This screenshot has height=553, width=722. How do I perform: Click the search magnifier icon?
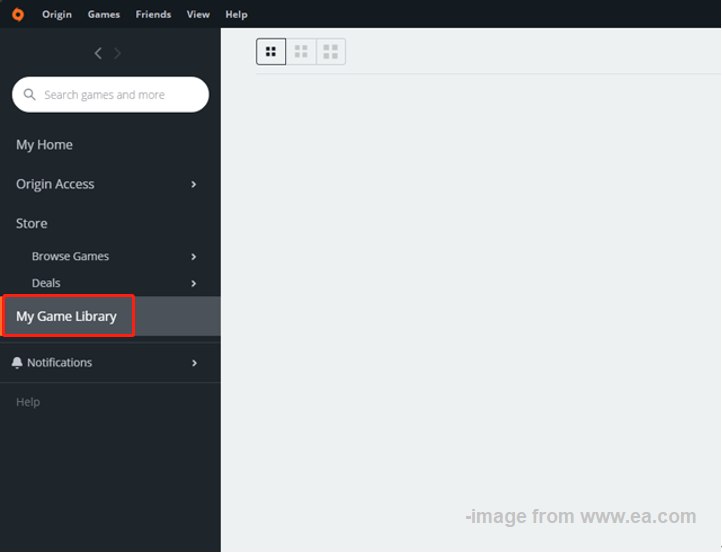[29, 95]
